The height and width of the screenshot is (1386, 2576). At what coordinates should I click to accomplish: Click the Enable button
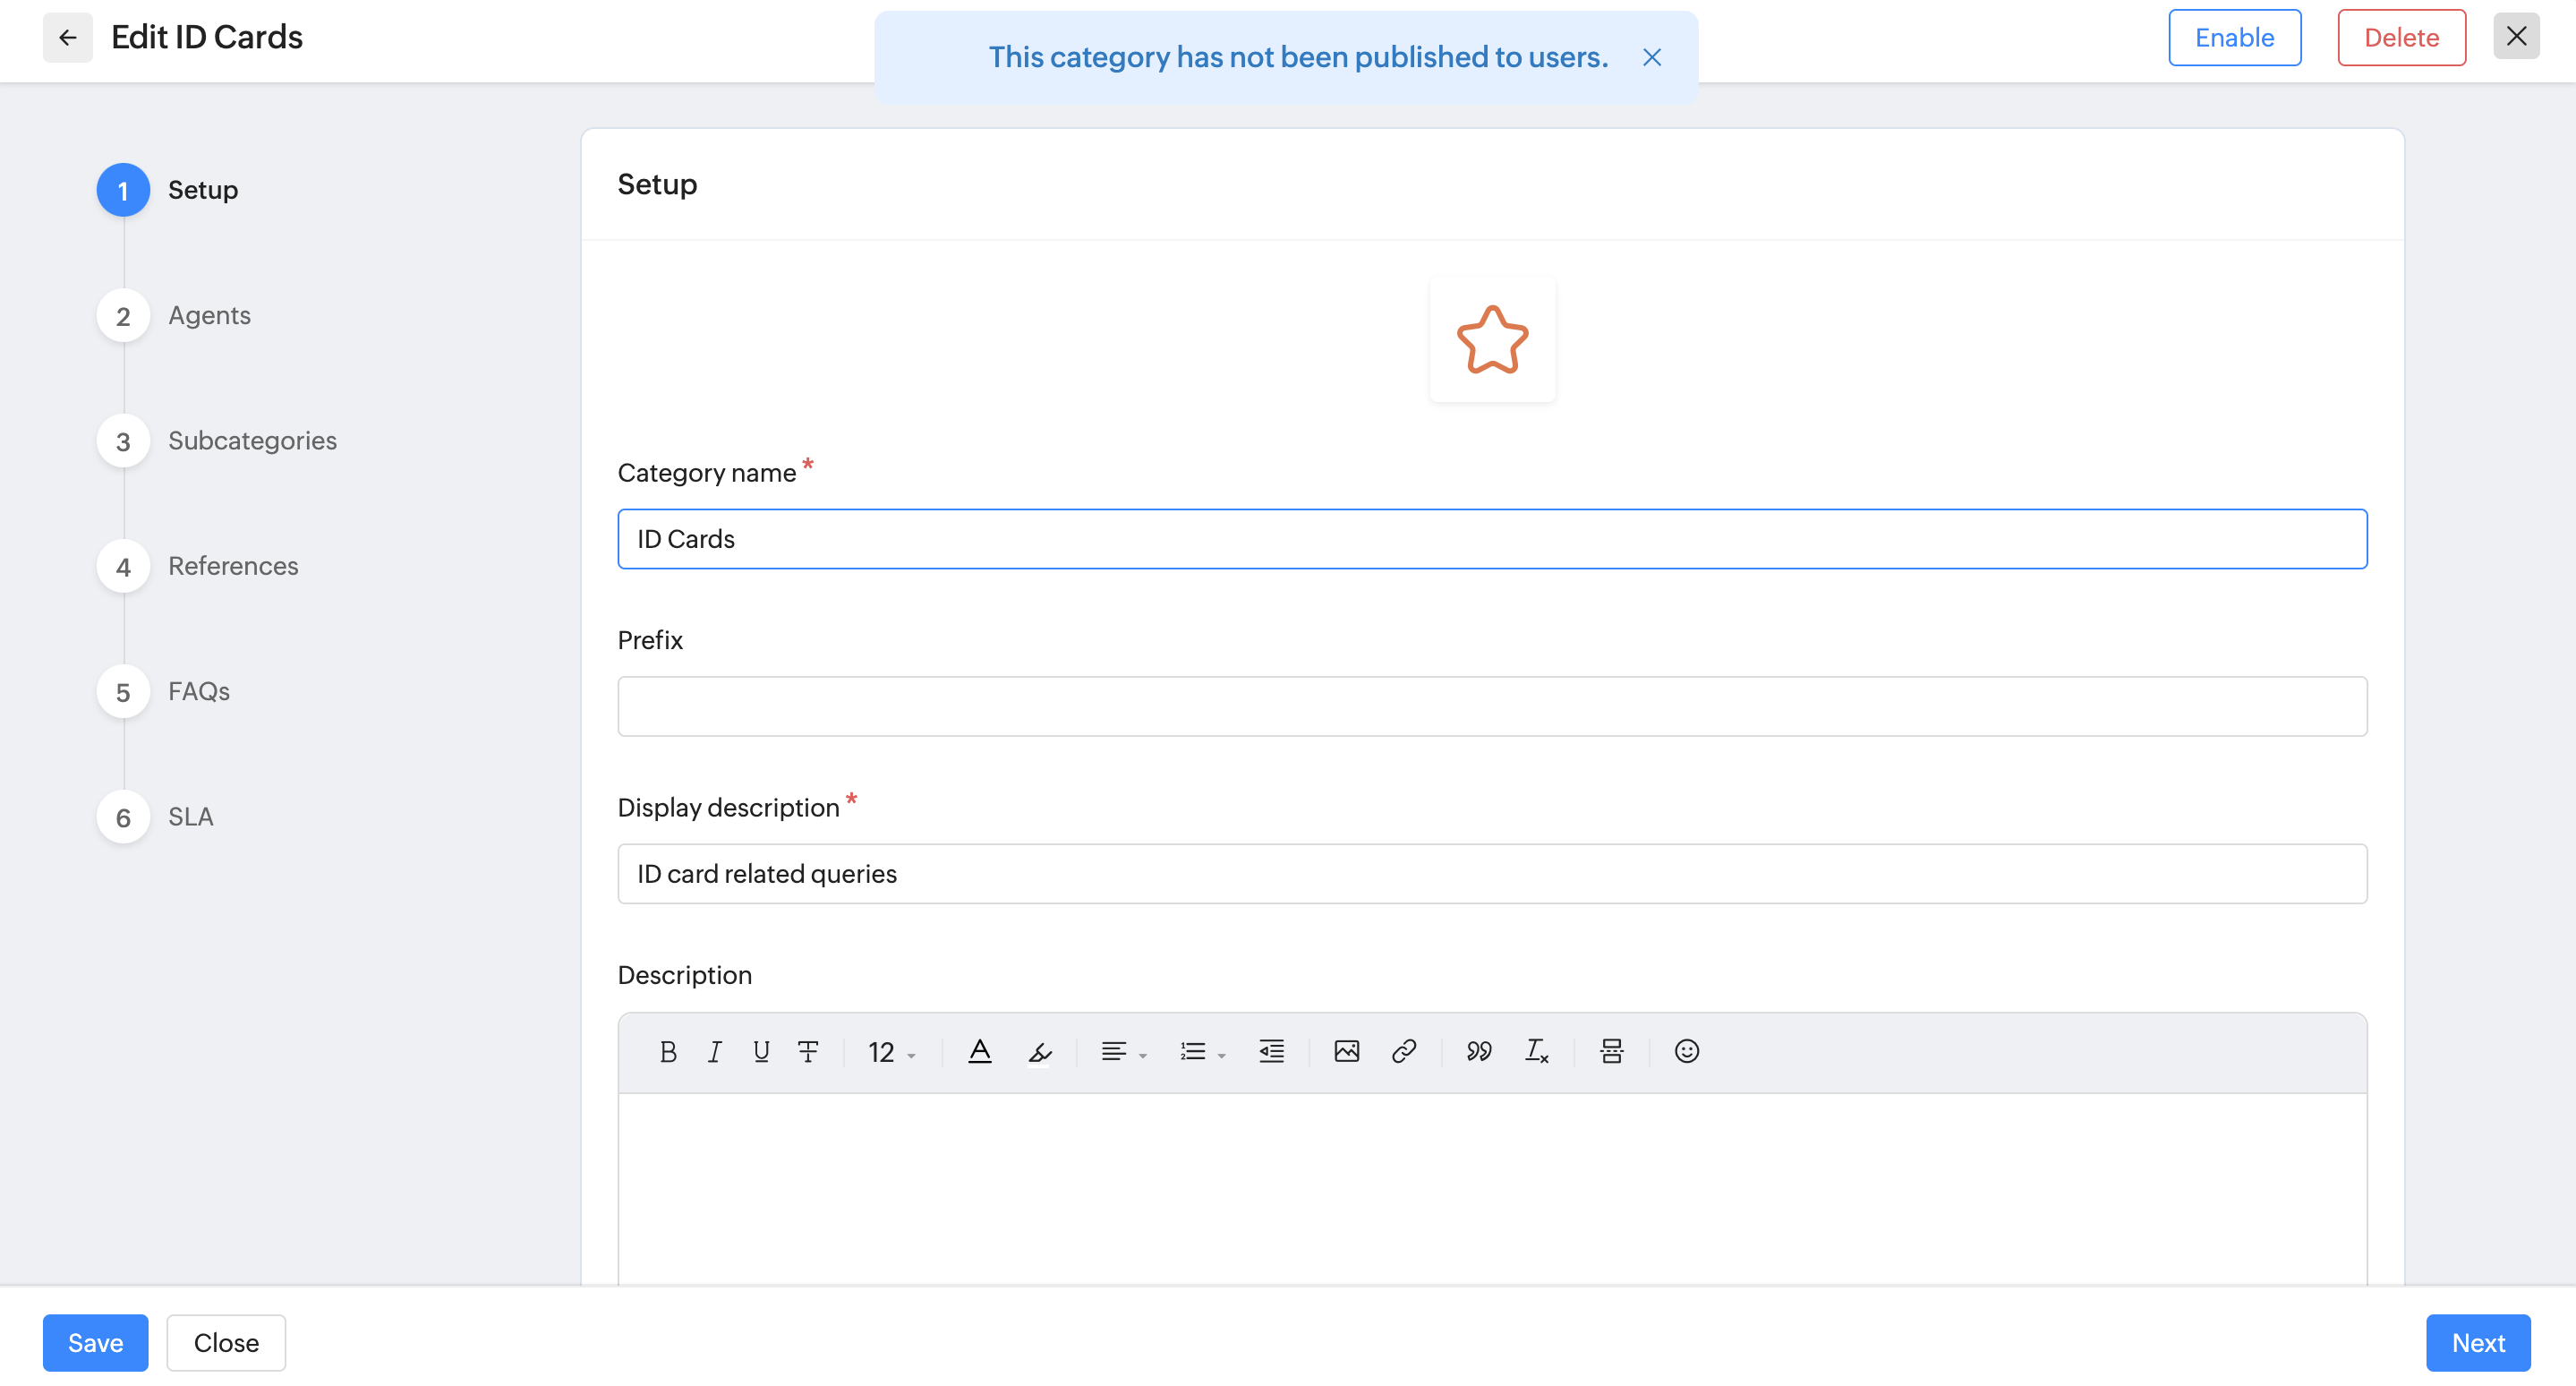(2233, 38)
